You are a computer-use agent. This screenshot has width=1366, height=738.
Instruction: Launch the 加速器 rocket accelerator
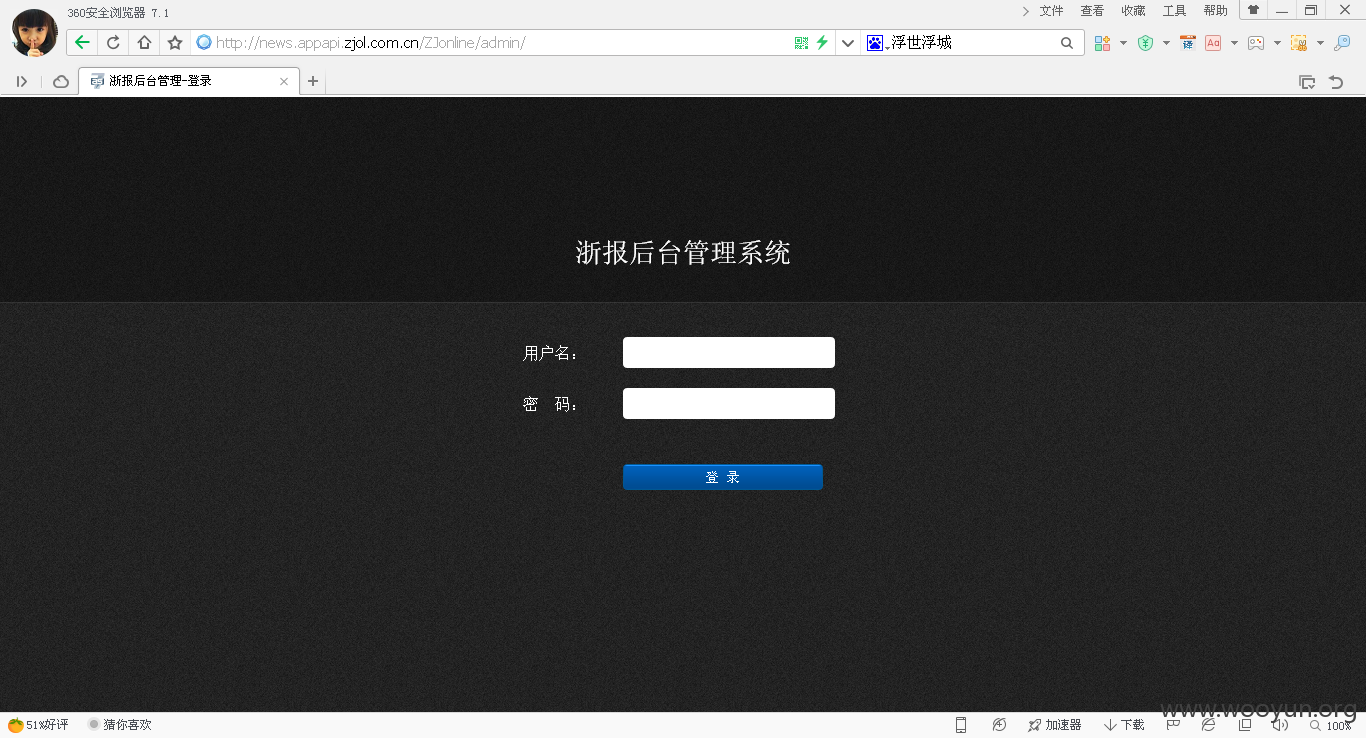[x=1054, y=725]
